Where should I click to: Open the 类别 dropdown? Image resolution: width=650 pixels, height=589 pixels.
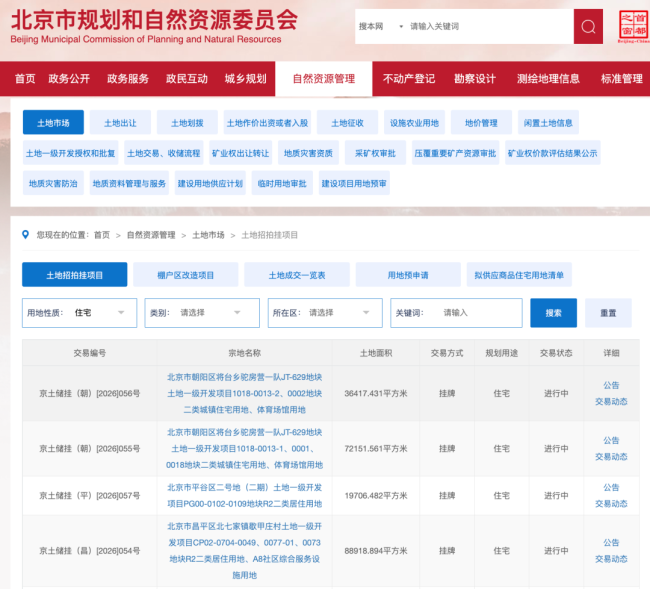click(202, 313)
